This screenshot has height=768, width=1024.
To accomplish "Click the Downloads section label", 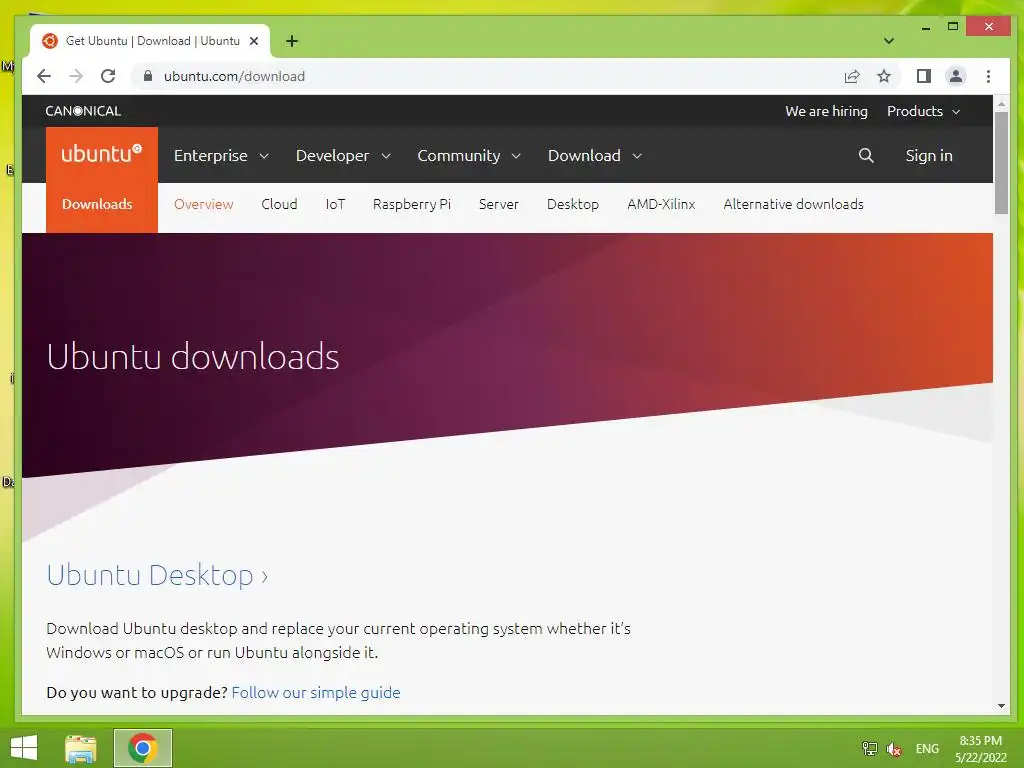I will [x=97, y=204].
